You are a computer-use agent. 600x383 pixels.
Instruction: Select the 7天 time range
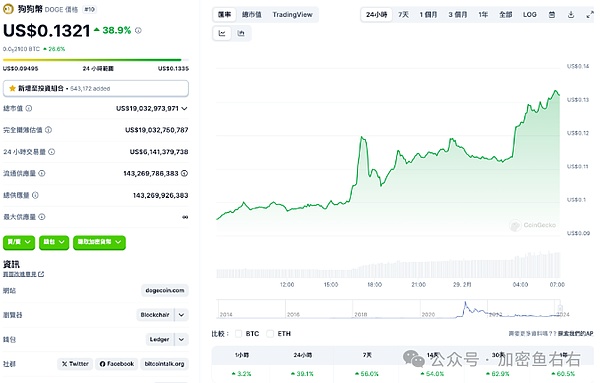(403, 15)
